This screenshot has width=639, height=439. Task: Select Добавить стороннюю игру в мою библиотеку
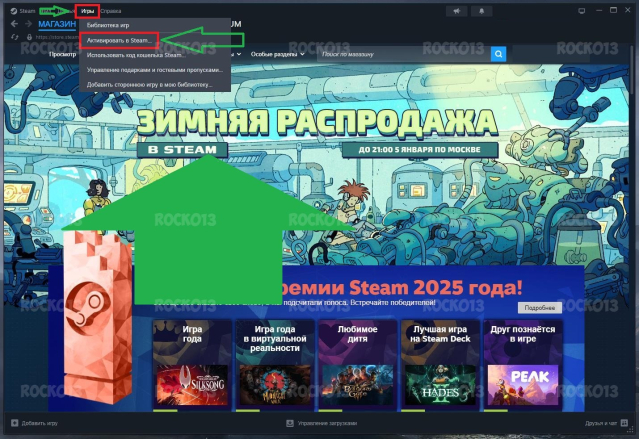150,85
